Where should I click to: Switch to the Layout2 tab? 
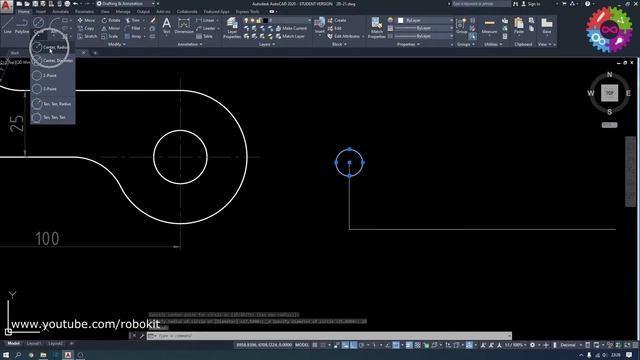point(56,344)
